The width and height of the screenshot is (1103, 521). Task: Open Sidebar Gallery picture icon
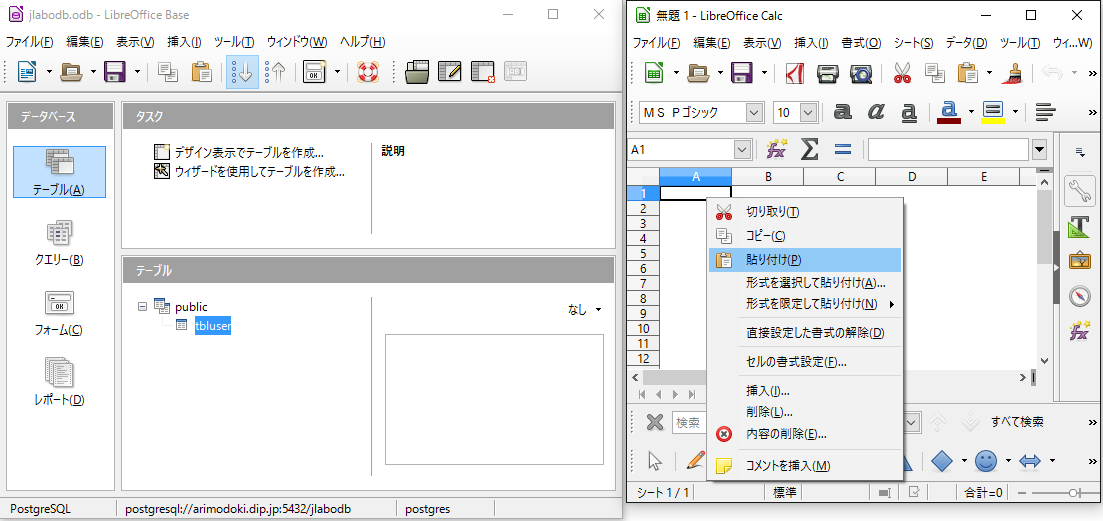point(1079,261)
